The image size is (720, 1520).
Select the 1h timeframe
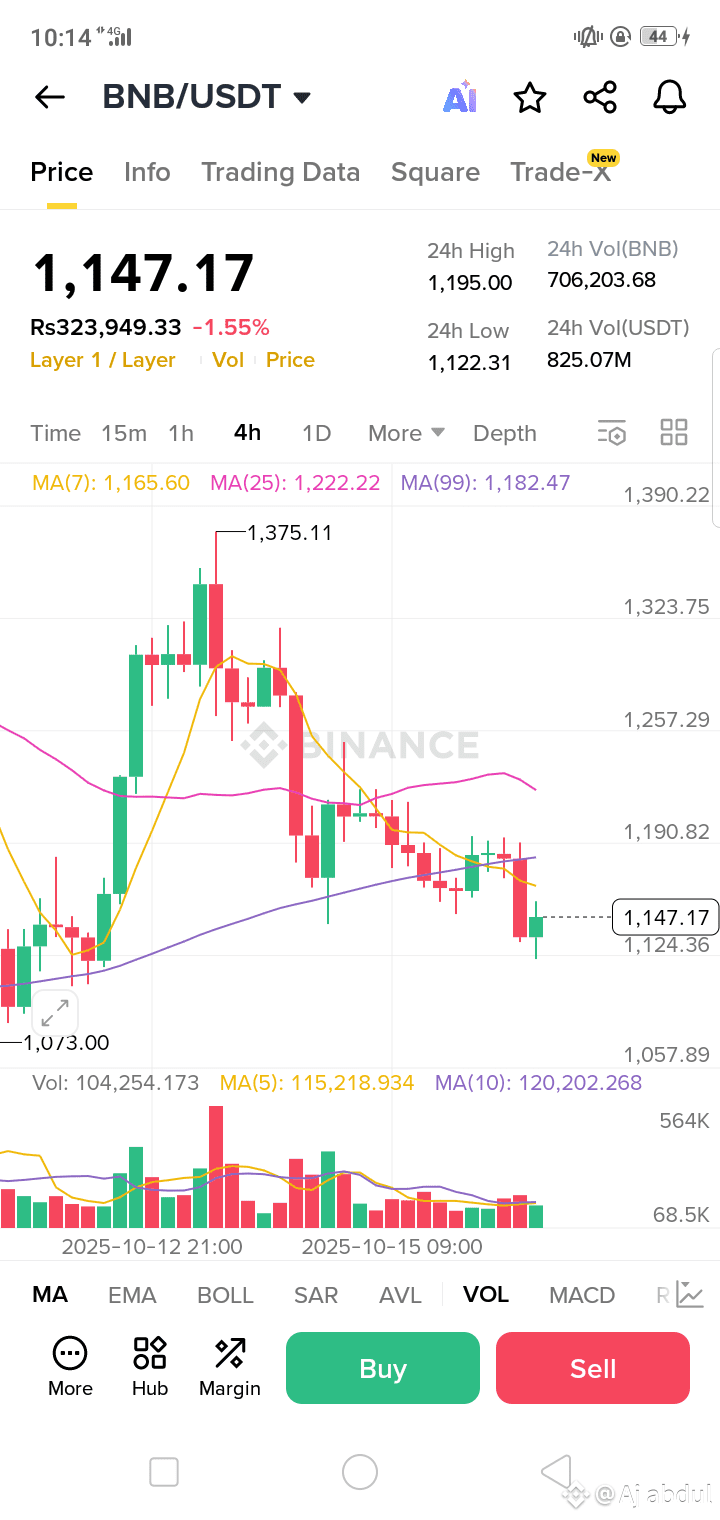click(x=181, y=433)
